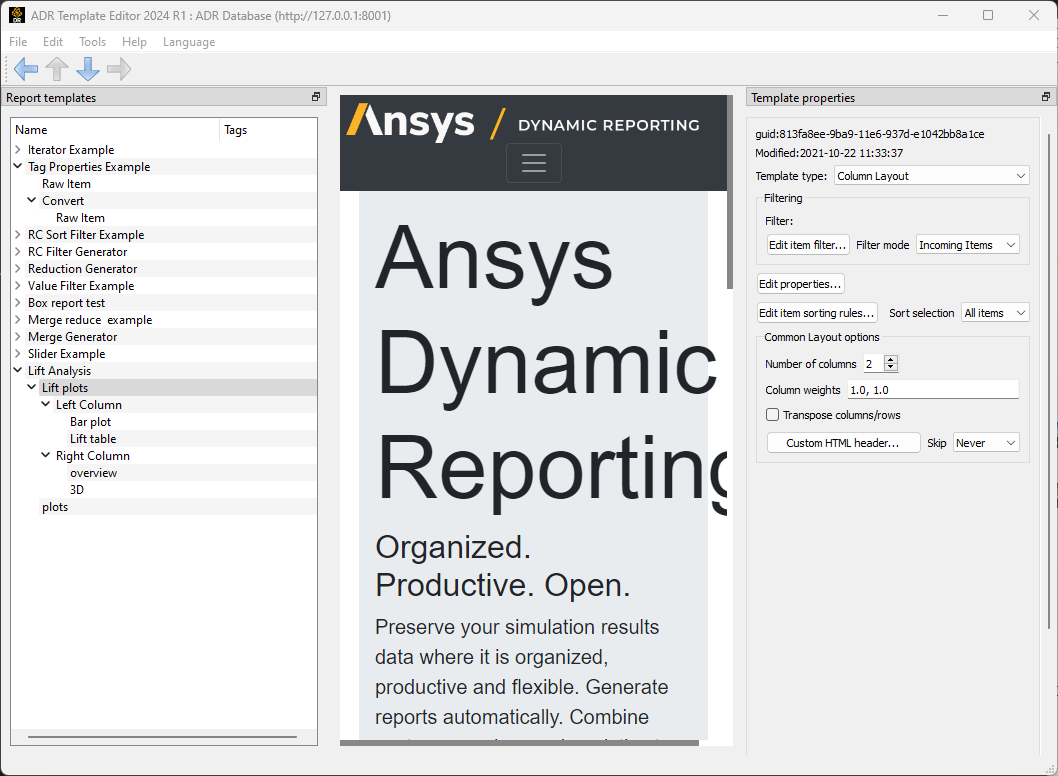Open the hamburger menu in preview
The height and width of the screenshot is (776, 1058).
click(534, 163)
